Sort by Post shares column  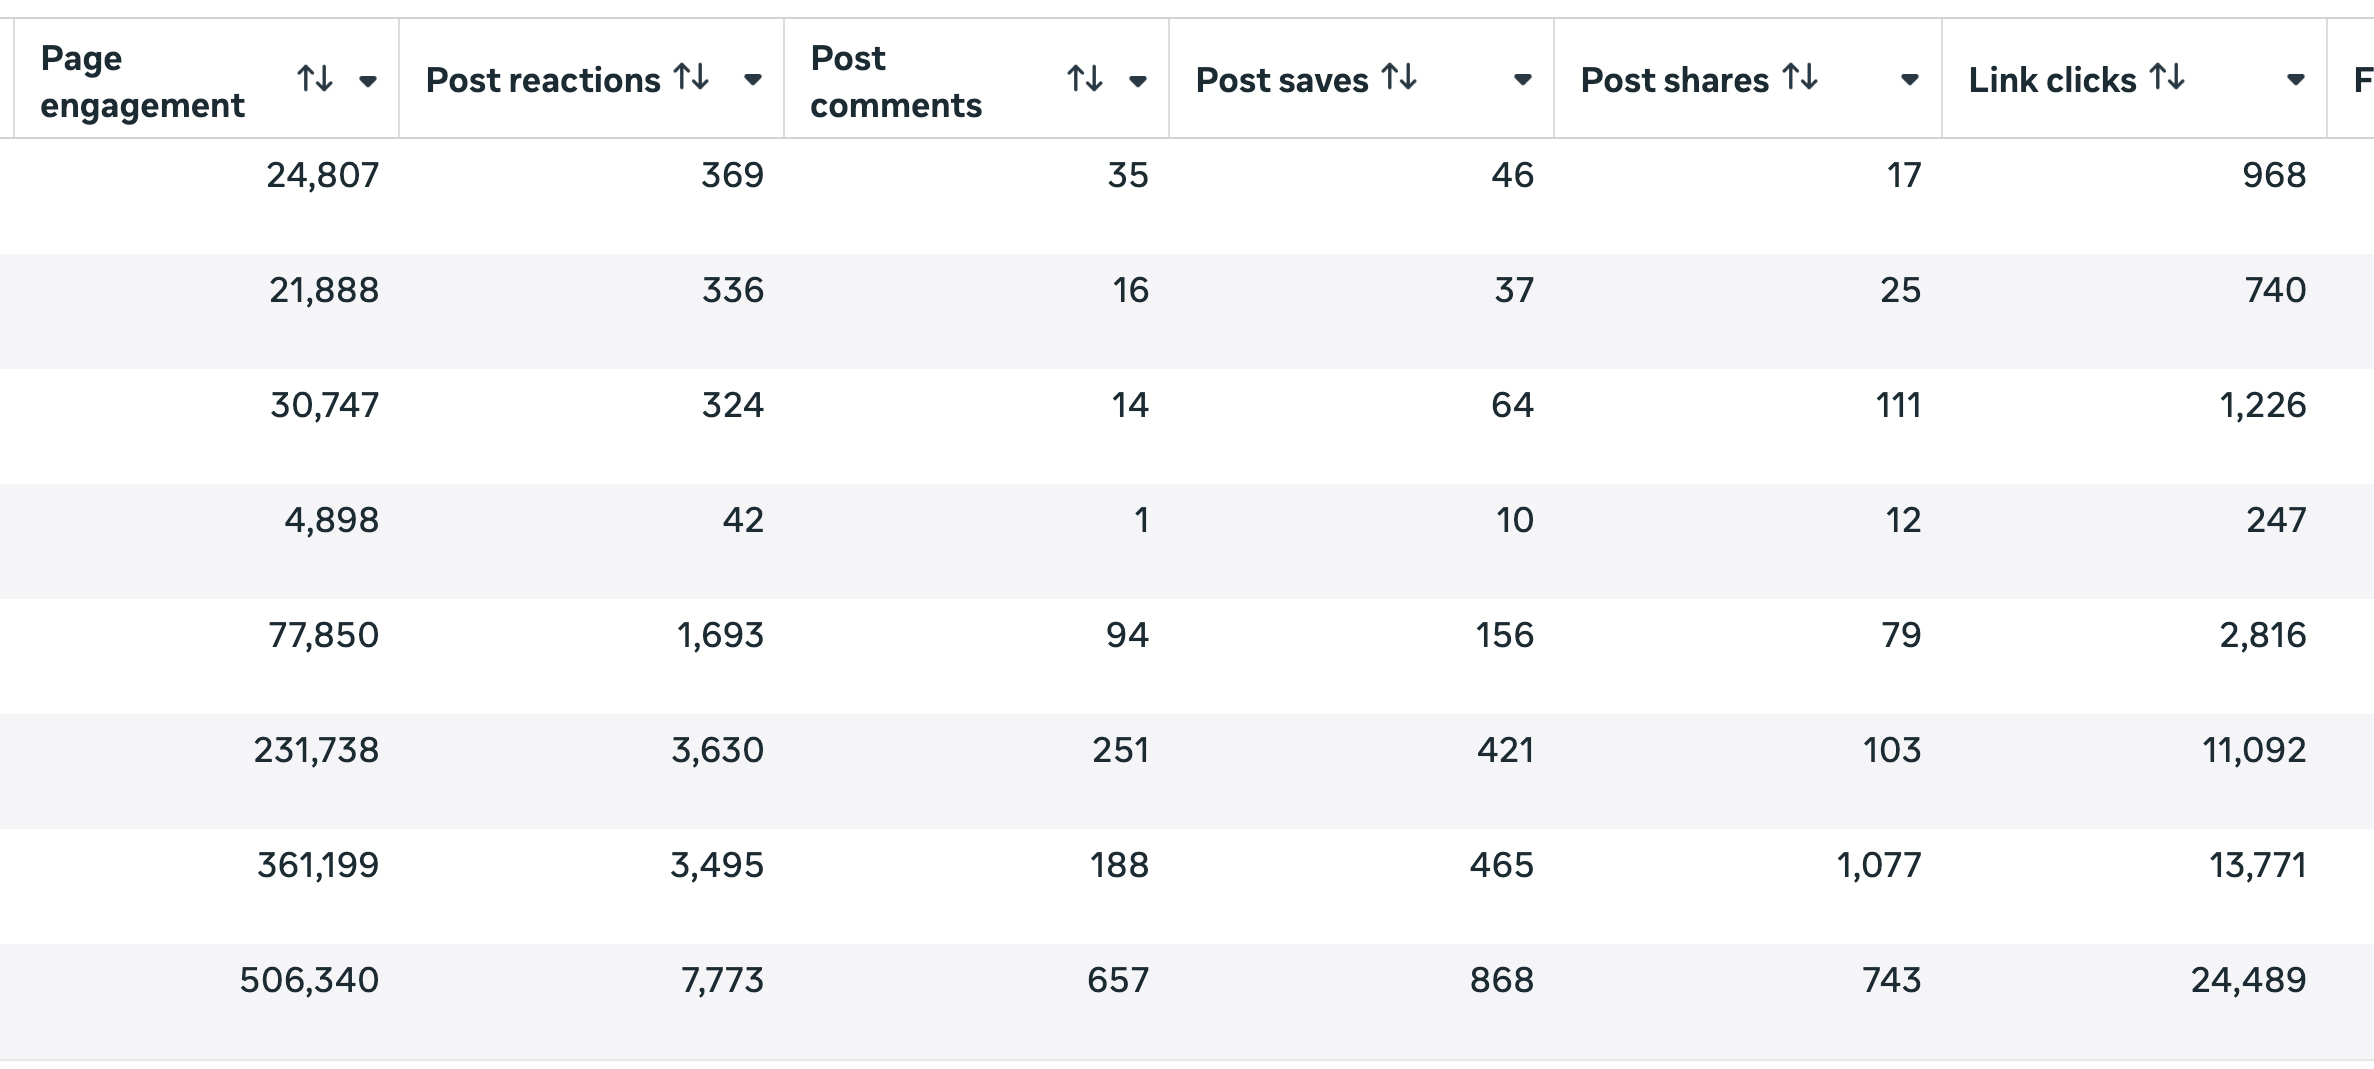pos(1800,77)
